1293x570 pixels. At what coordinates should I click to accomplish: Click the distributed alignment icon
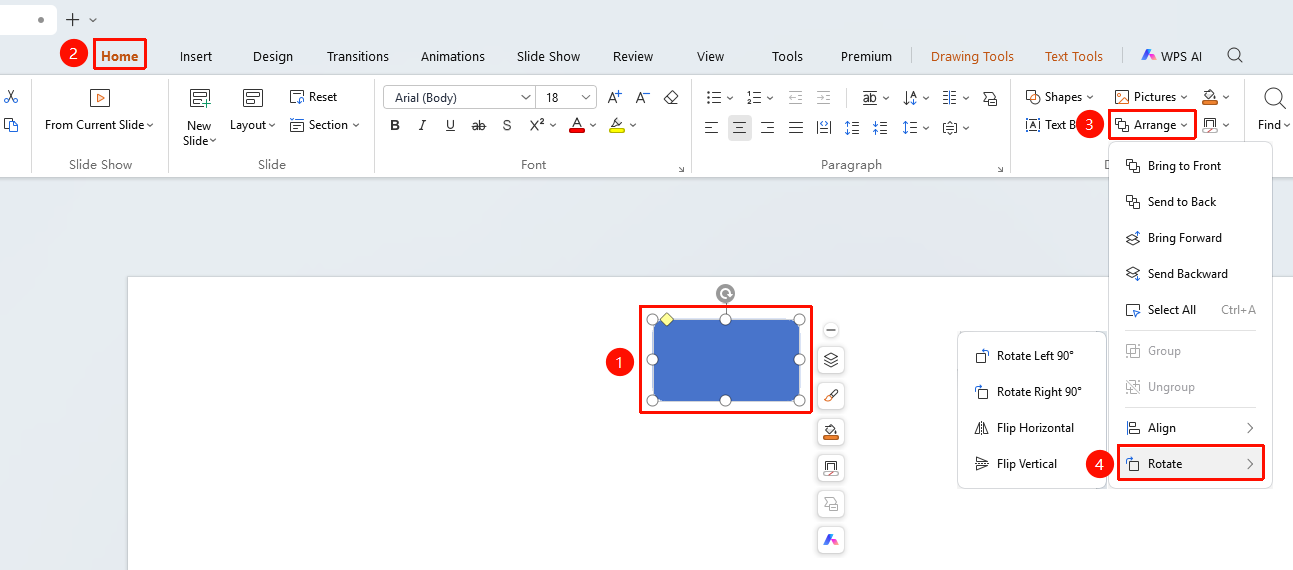pos(823,127)
